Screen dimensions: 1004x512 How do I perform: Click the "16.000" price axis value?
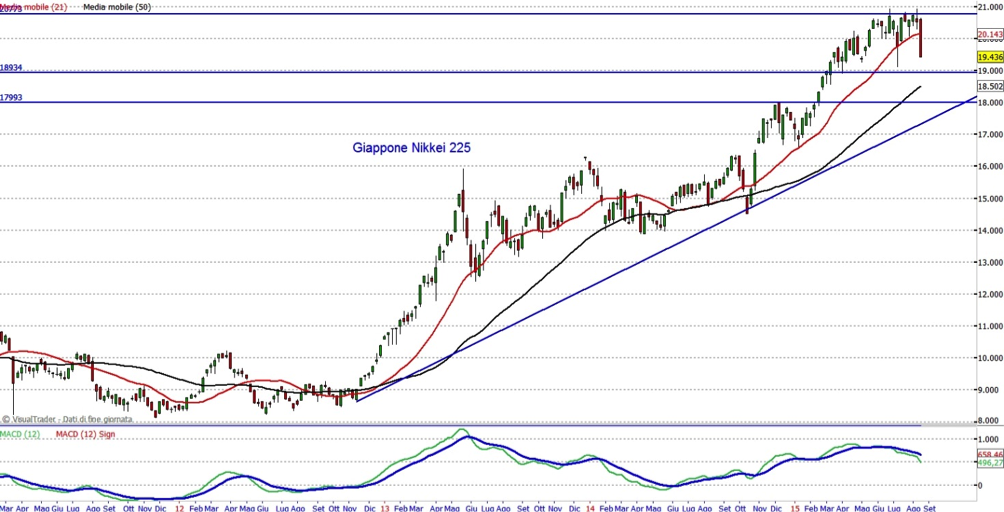pyautogui.click(x=990, y=166)
